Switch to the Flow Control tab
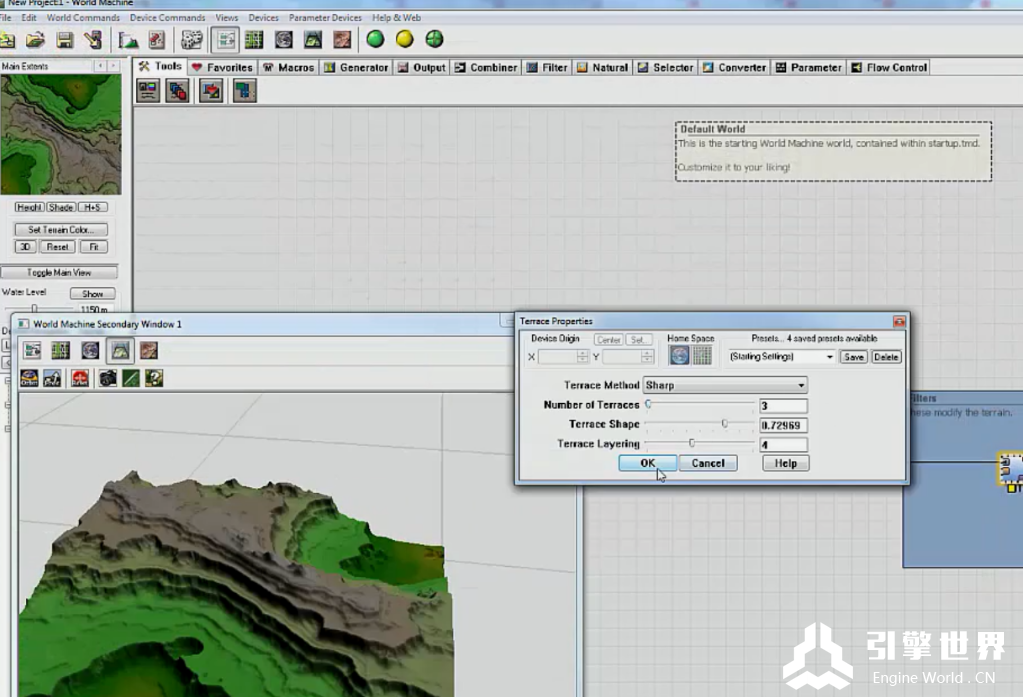The height and width of the screenshot is (697, 1023). tap(889, 67)
